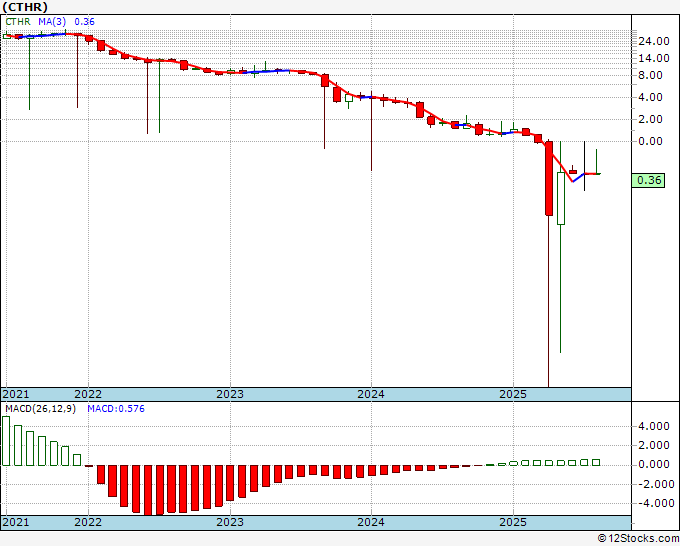Click the 4.000 MACD axis label
Screen dimensions: 680x546
pos(654,426)
